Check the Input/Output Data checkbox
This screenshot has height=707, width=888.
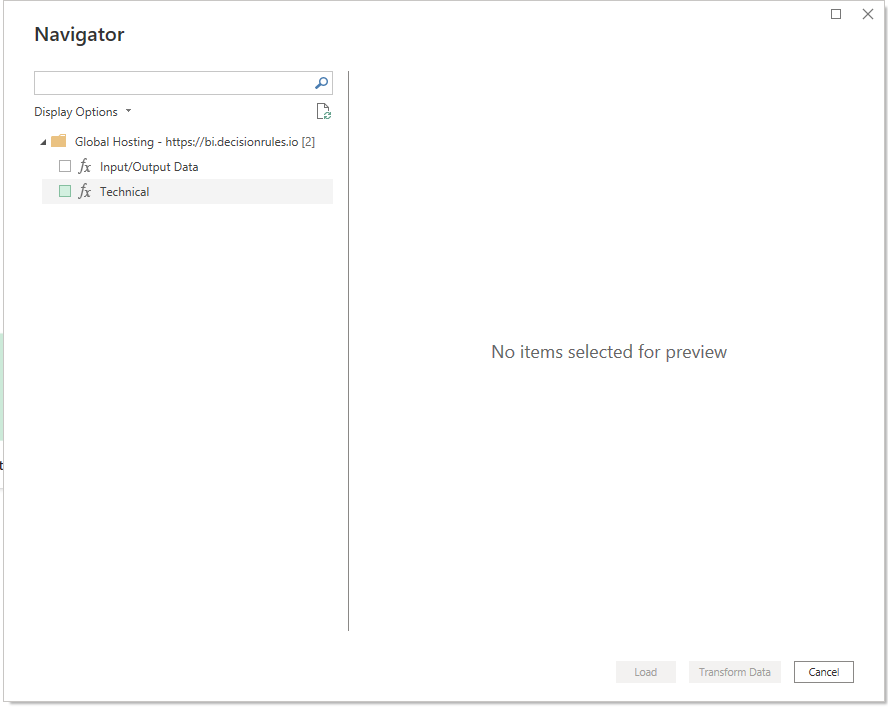[65, 167]
